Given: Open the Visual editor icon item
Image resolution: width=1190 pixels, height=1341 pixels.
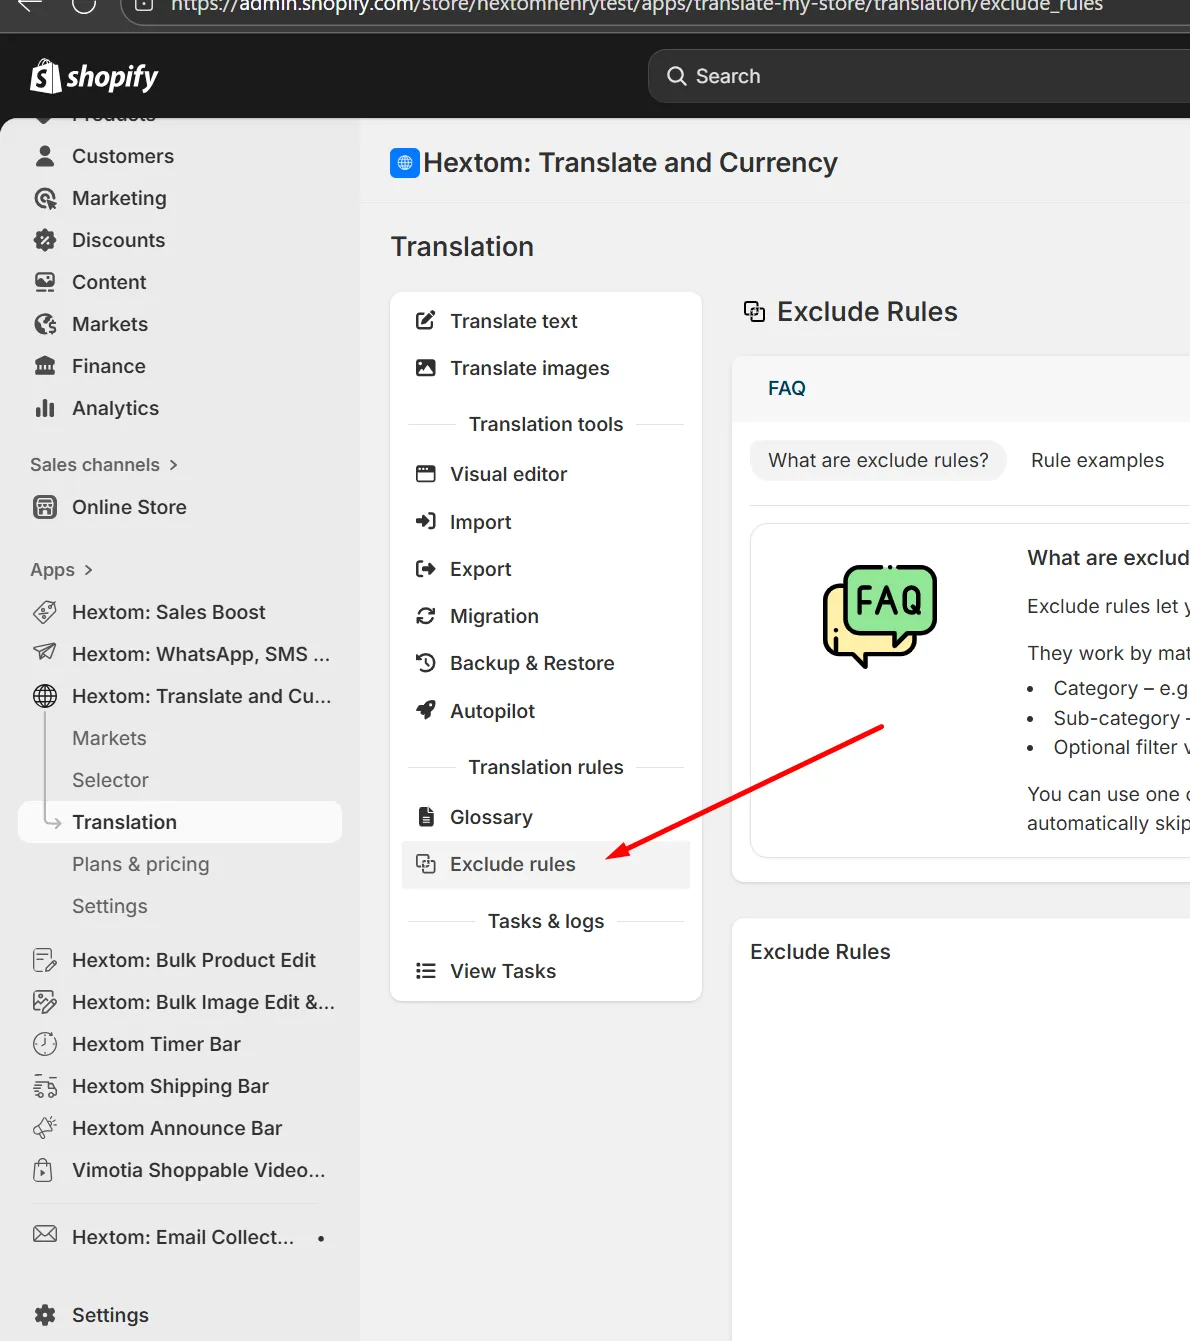Looking at the screenshot, I should pos(426,474).
